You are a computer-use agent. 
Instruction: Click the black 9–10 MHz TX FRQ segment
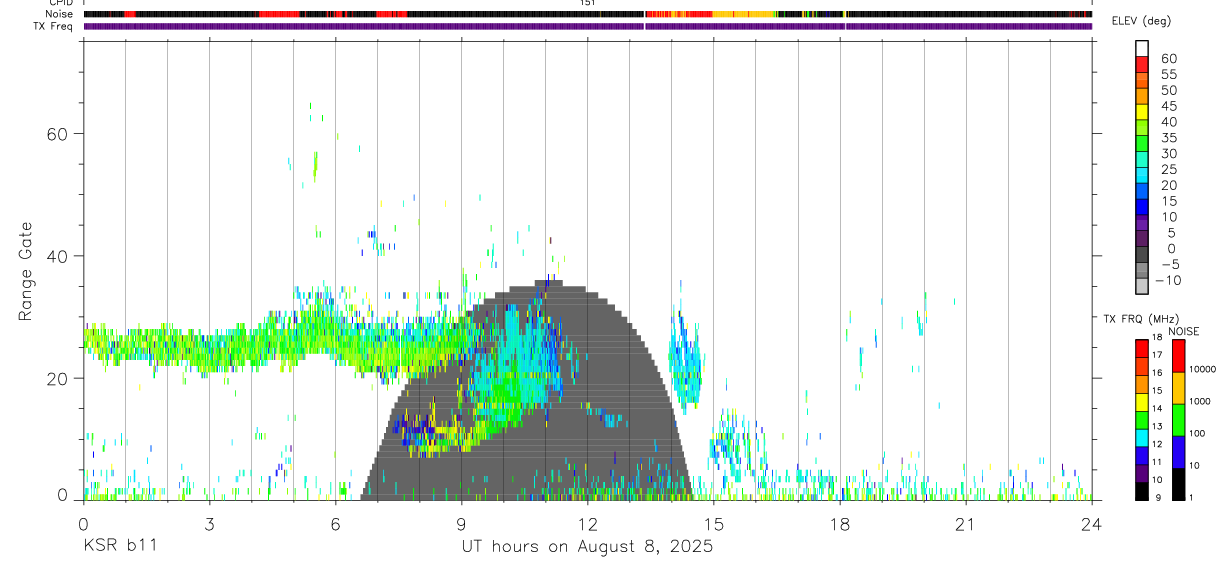1141,491
